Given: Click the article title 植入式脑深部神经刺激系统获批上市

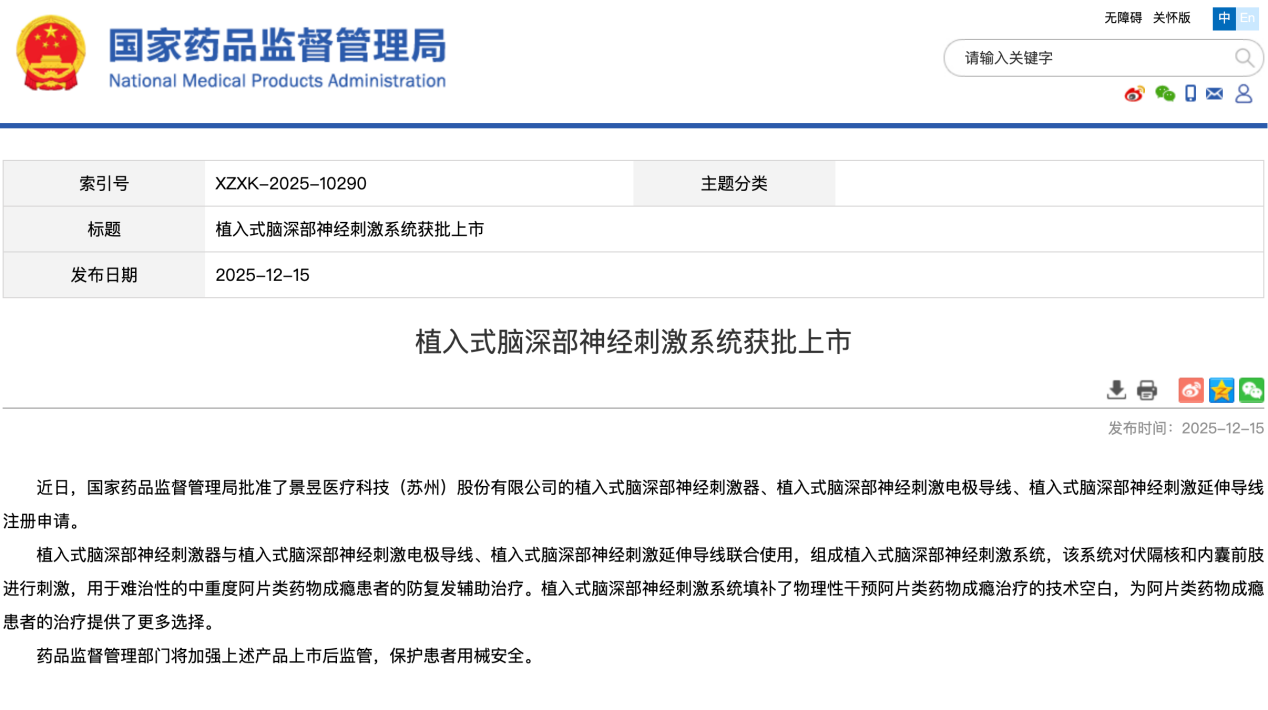Looking at the screenshot, I should (634, 340).
